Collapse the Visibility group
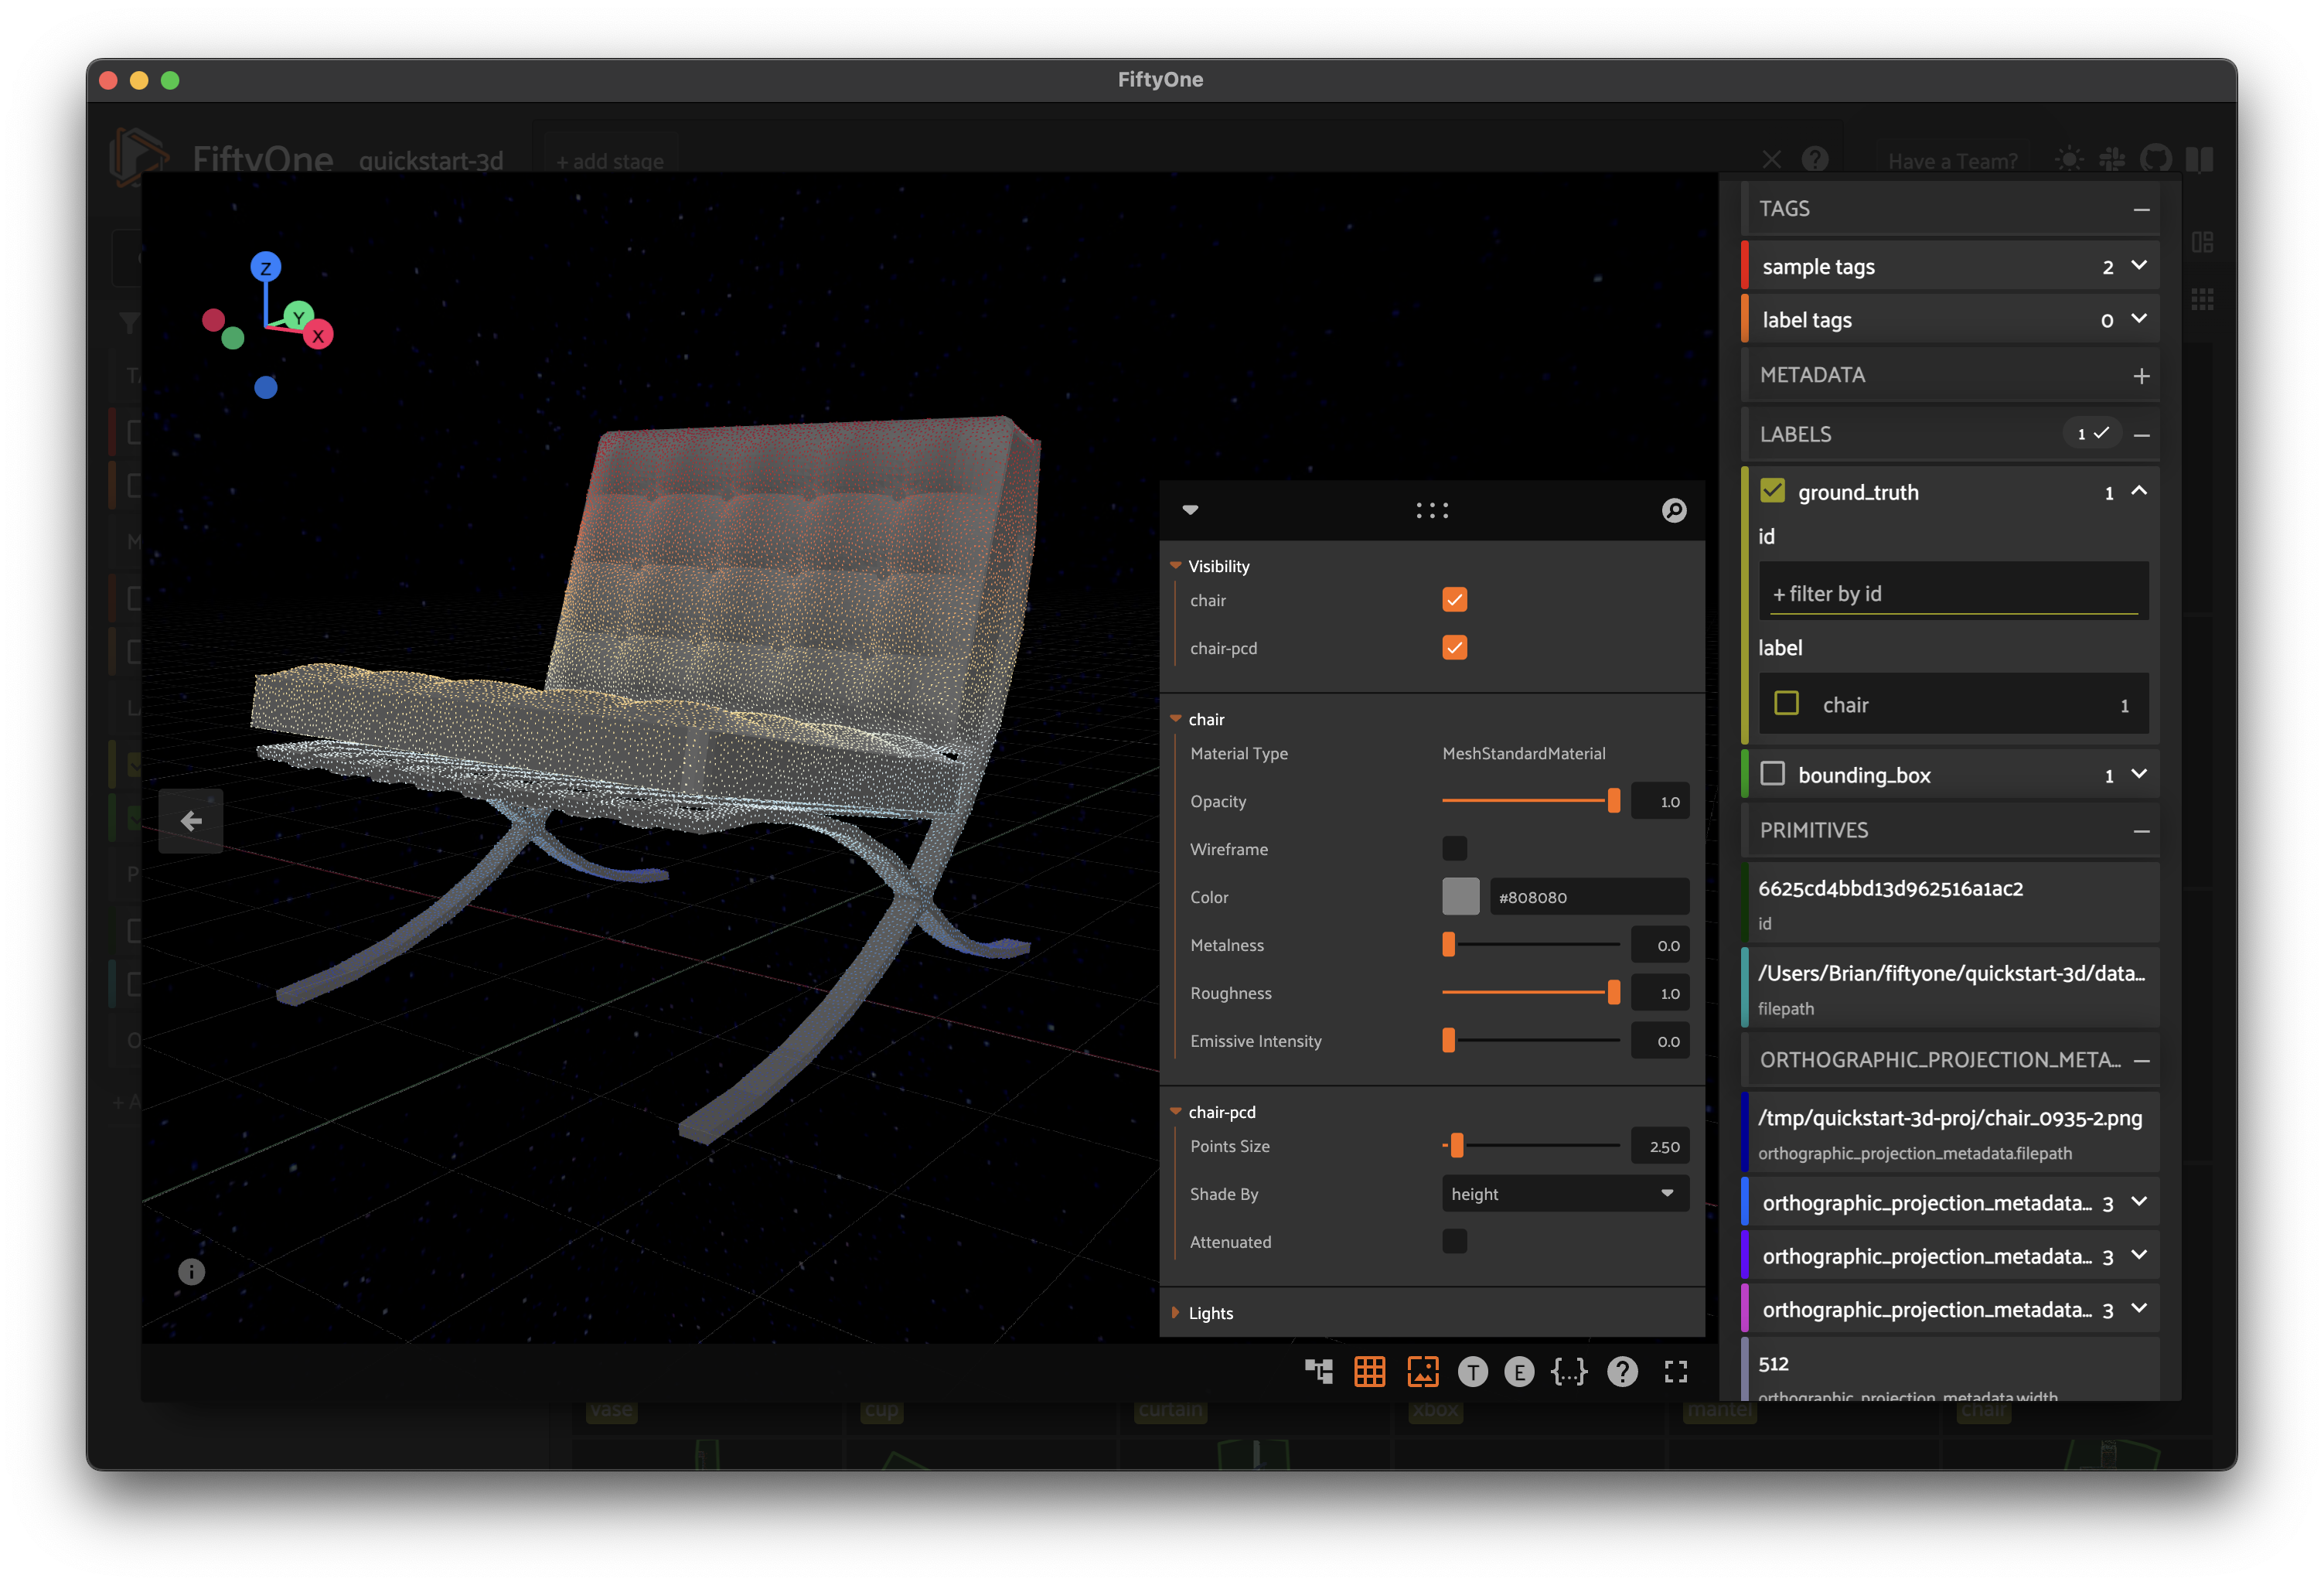This screenshot has height=1585, width=2324. pos(1176,566)
